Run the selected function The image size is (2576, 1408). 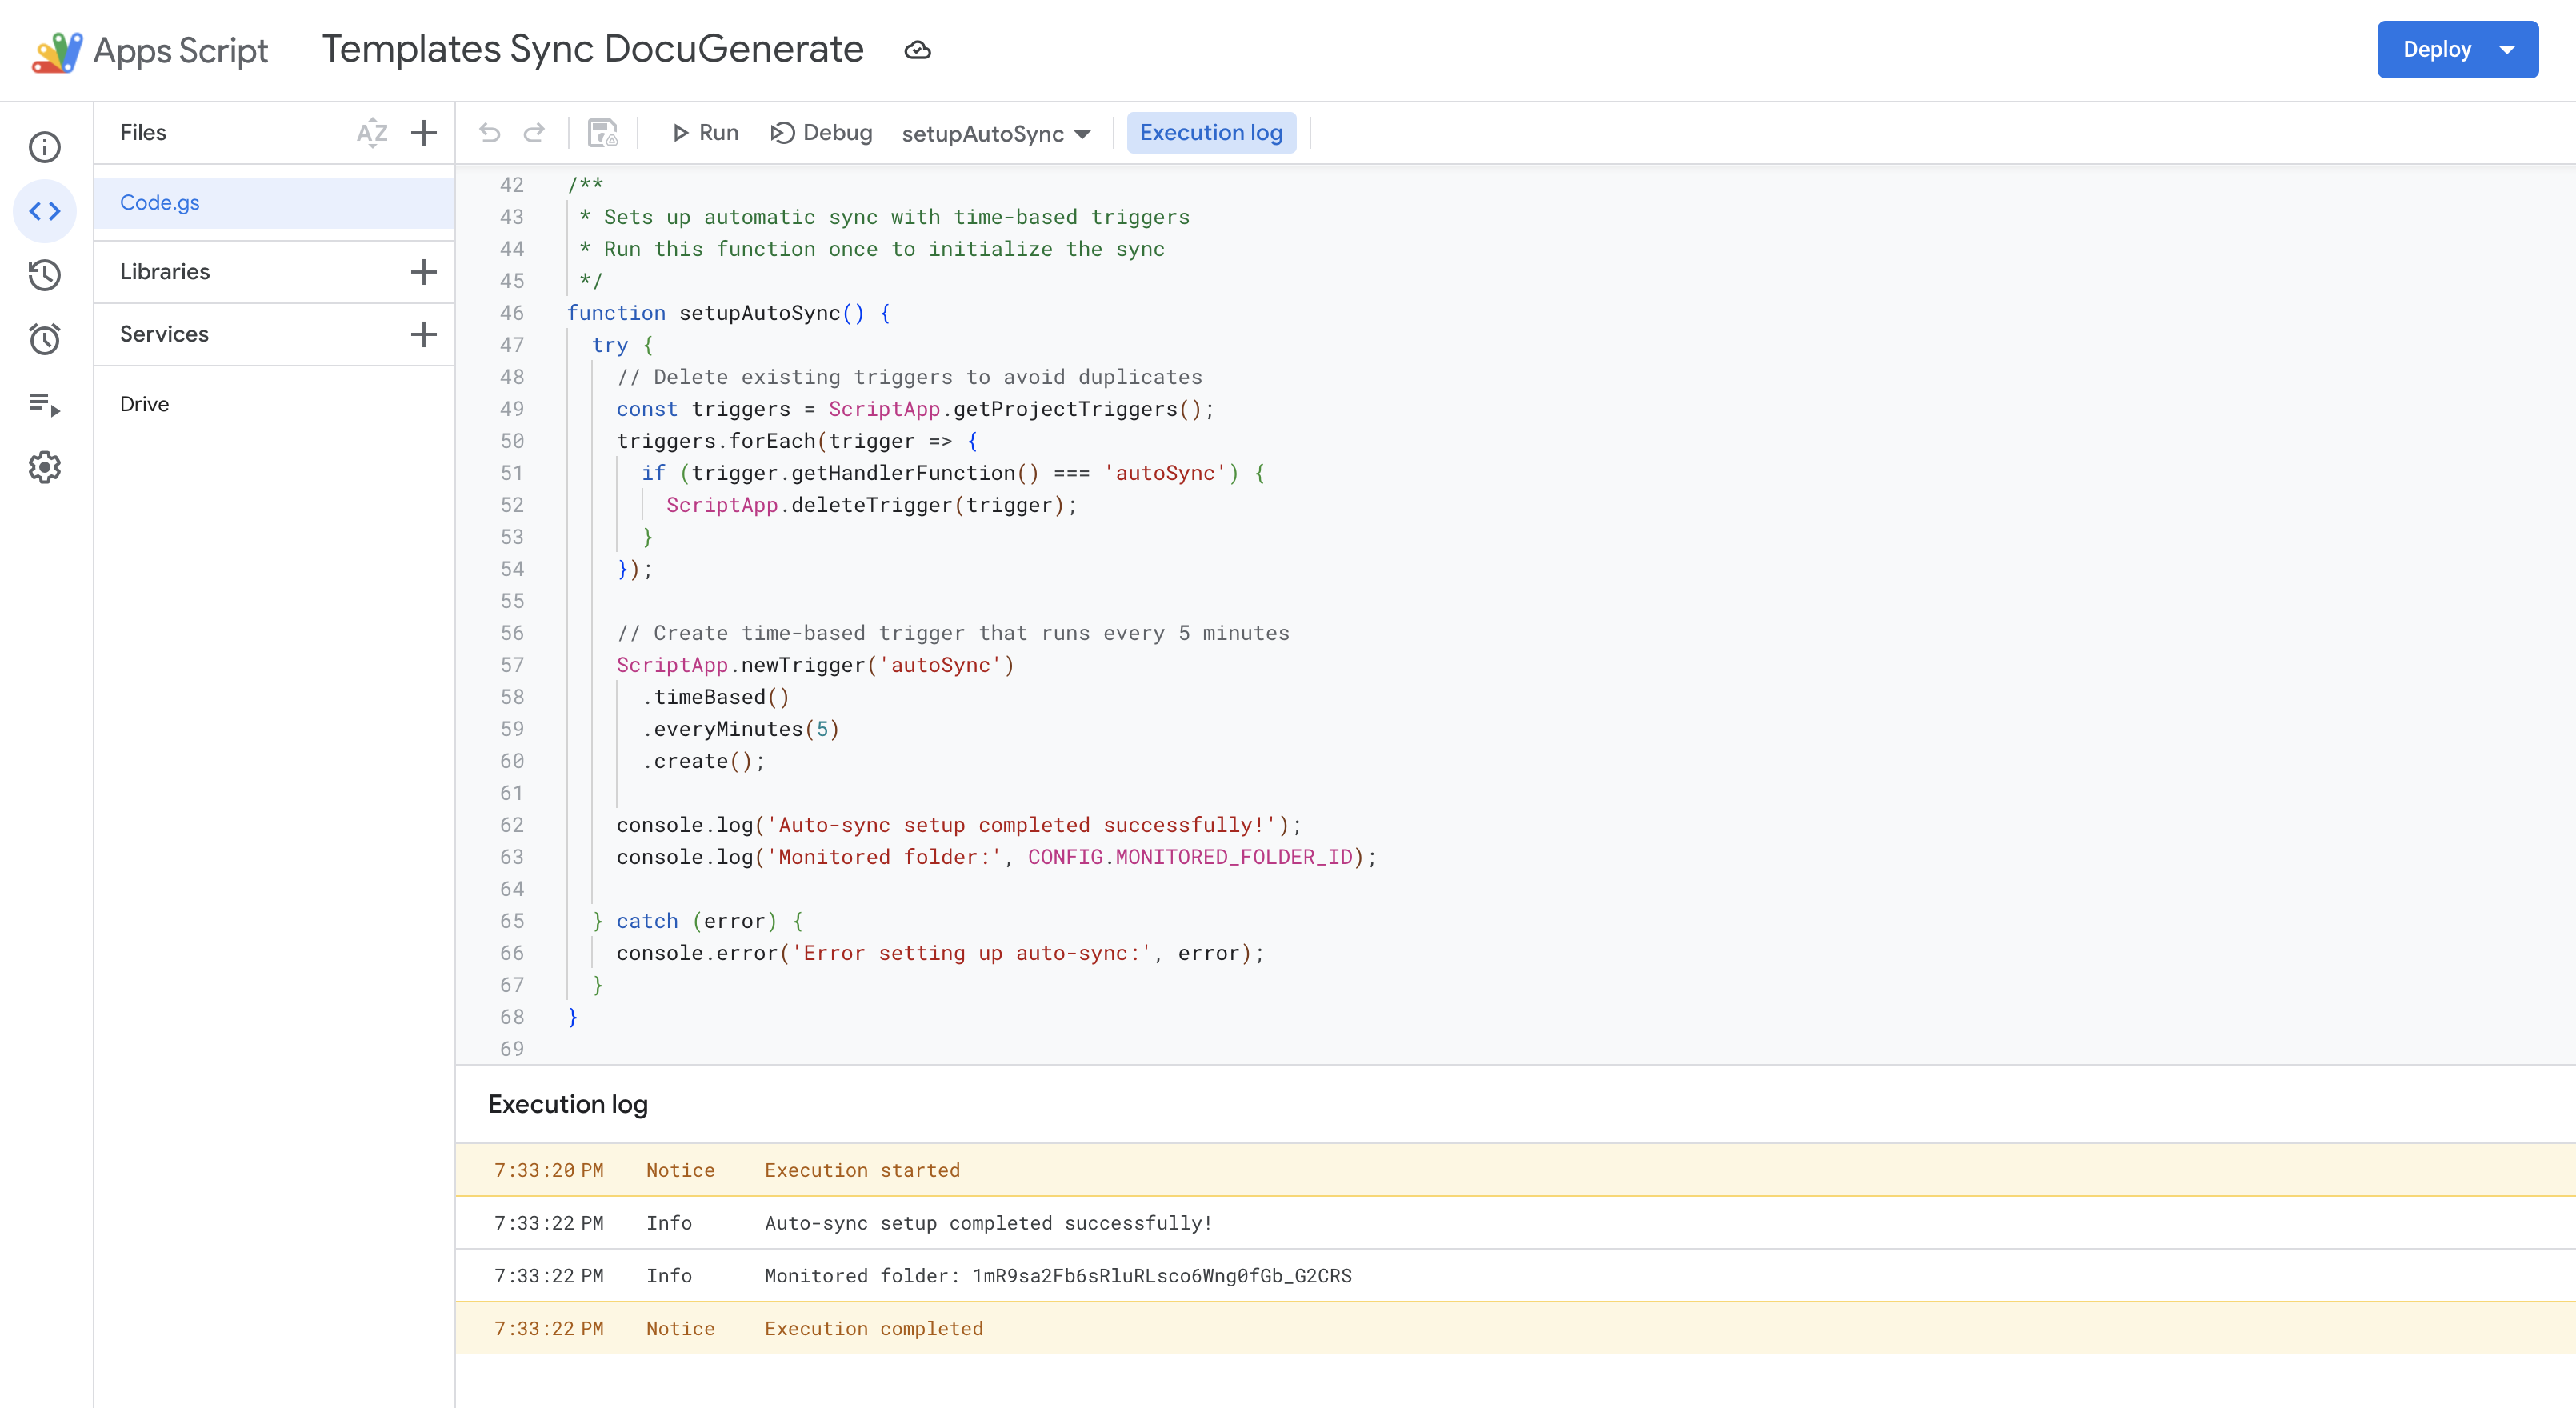pos(704,133)
